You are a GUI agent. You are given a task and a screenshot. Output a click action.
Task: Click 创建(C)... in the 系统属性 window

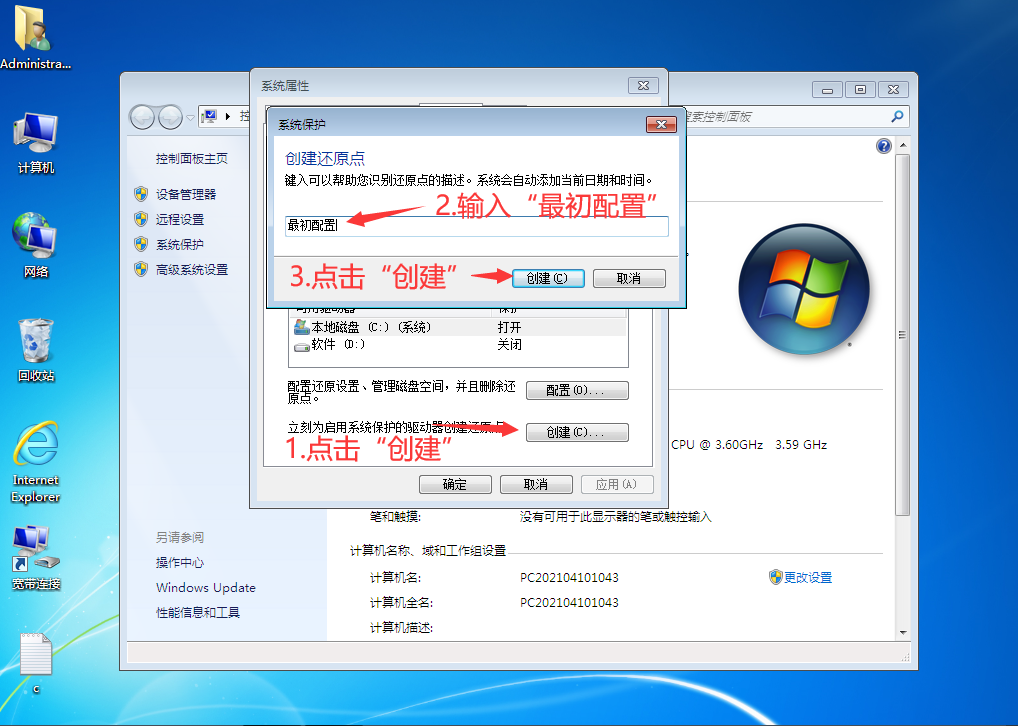(577, 432)
